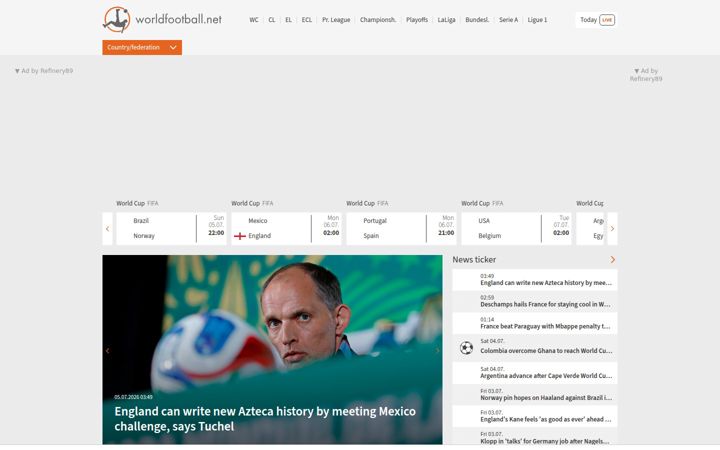
Task: Click the England flag icon
Action: coord(240,236)
